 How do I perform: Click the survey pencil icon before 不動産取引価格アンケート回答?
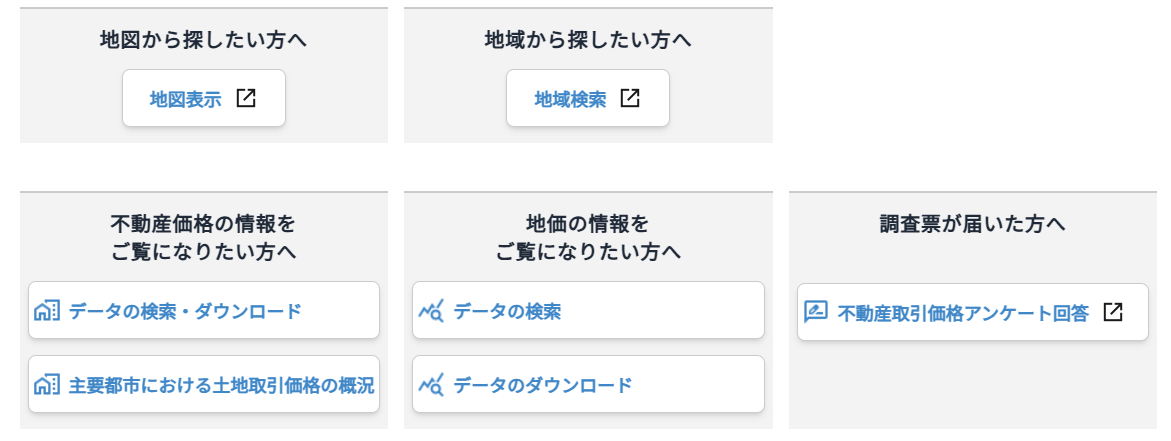tap(816, 312)
